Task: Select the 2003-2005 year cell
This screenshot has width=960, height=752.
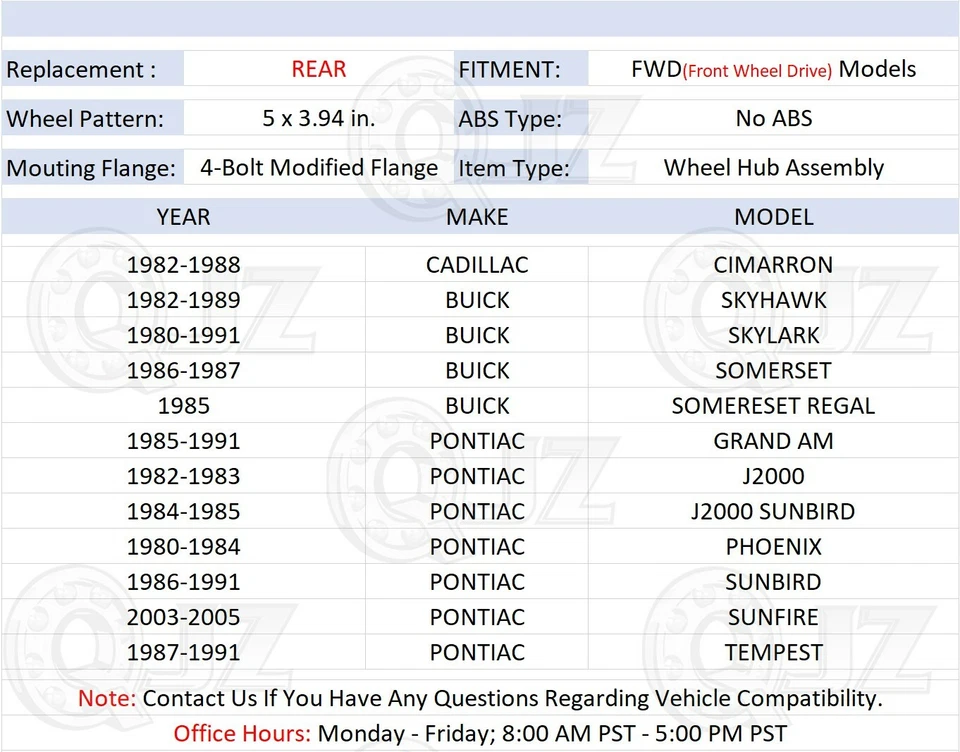Action: point(183,617)
